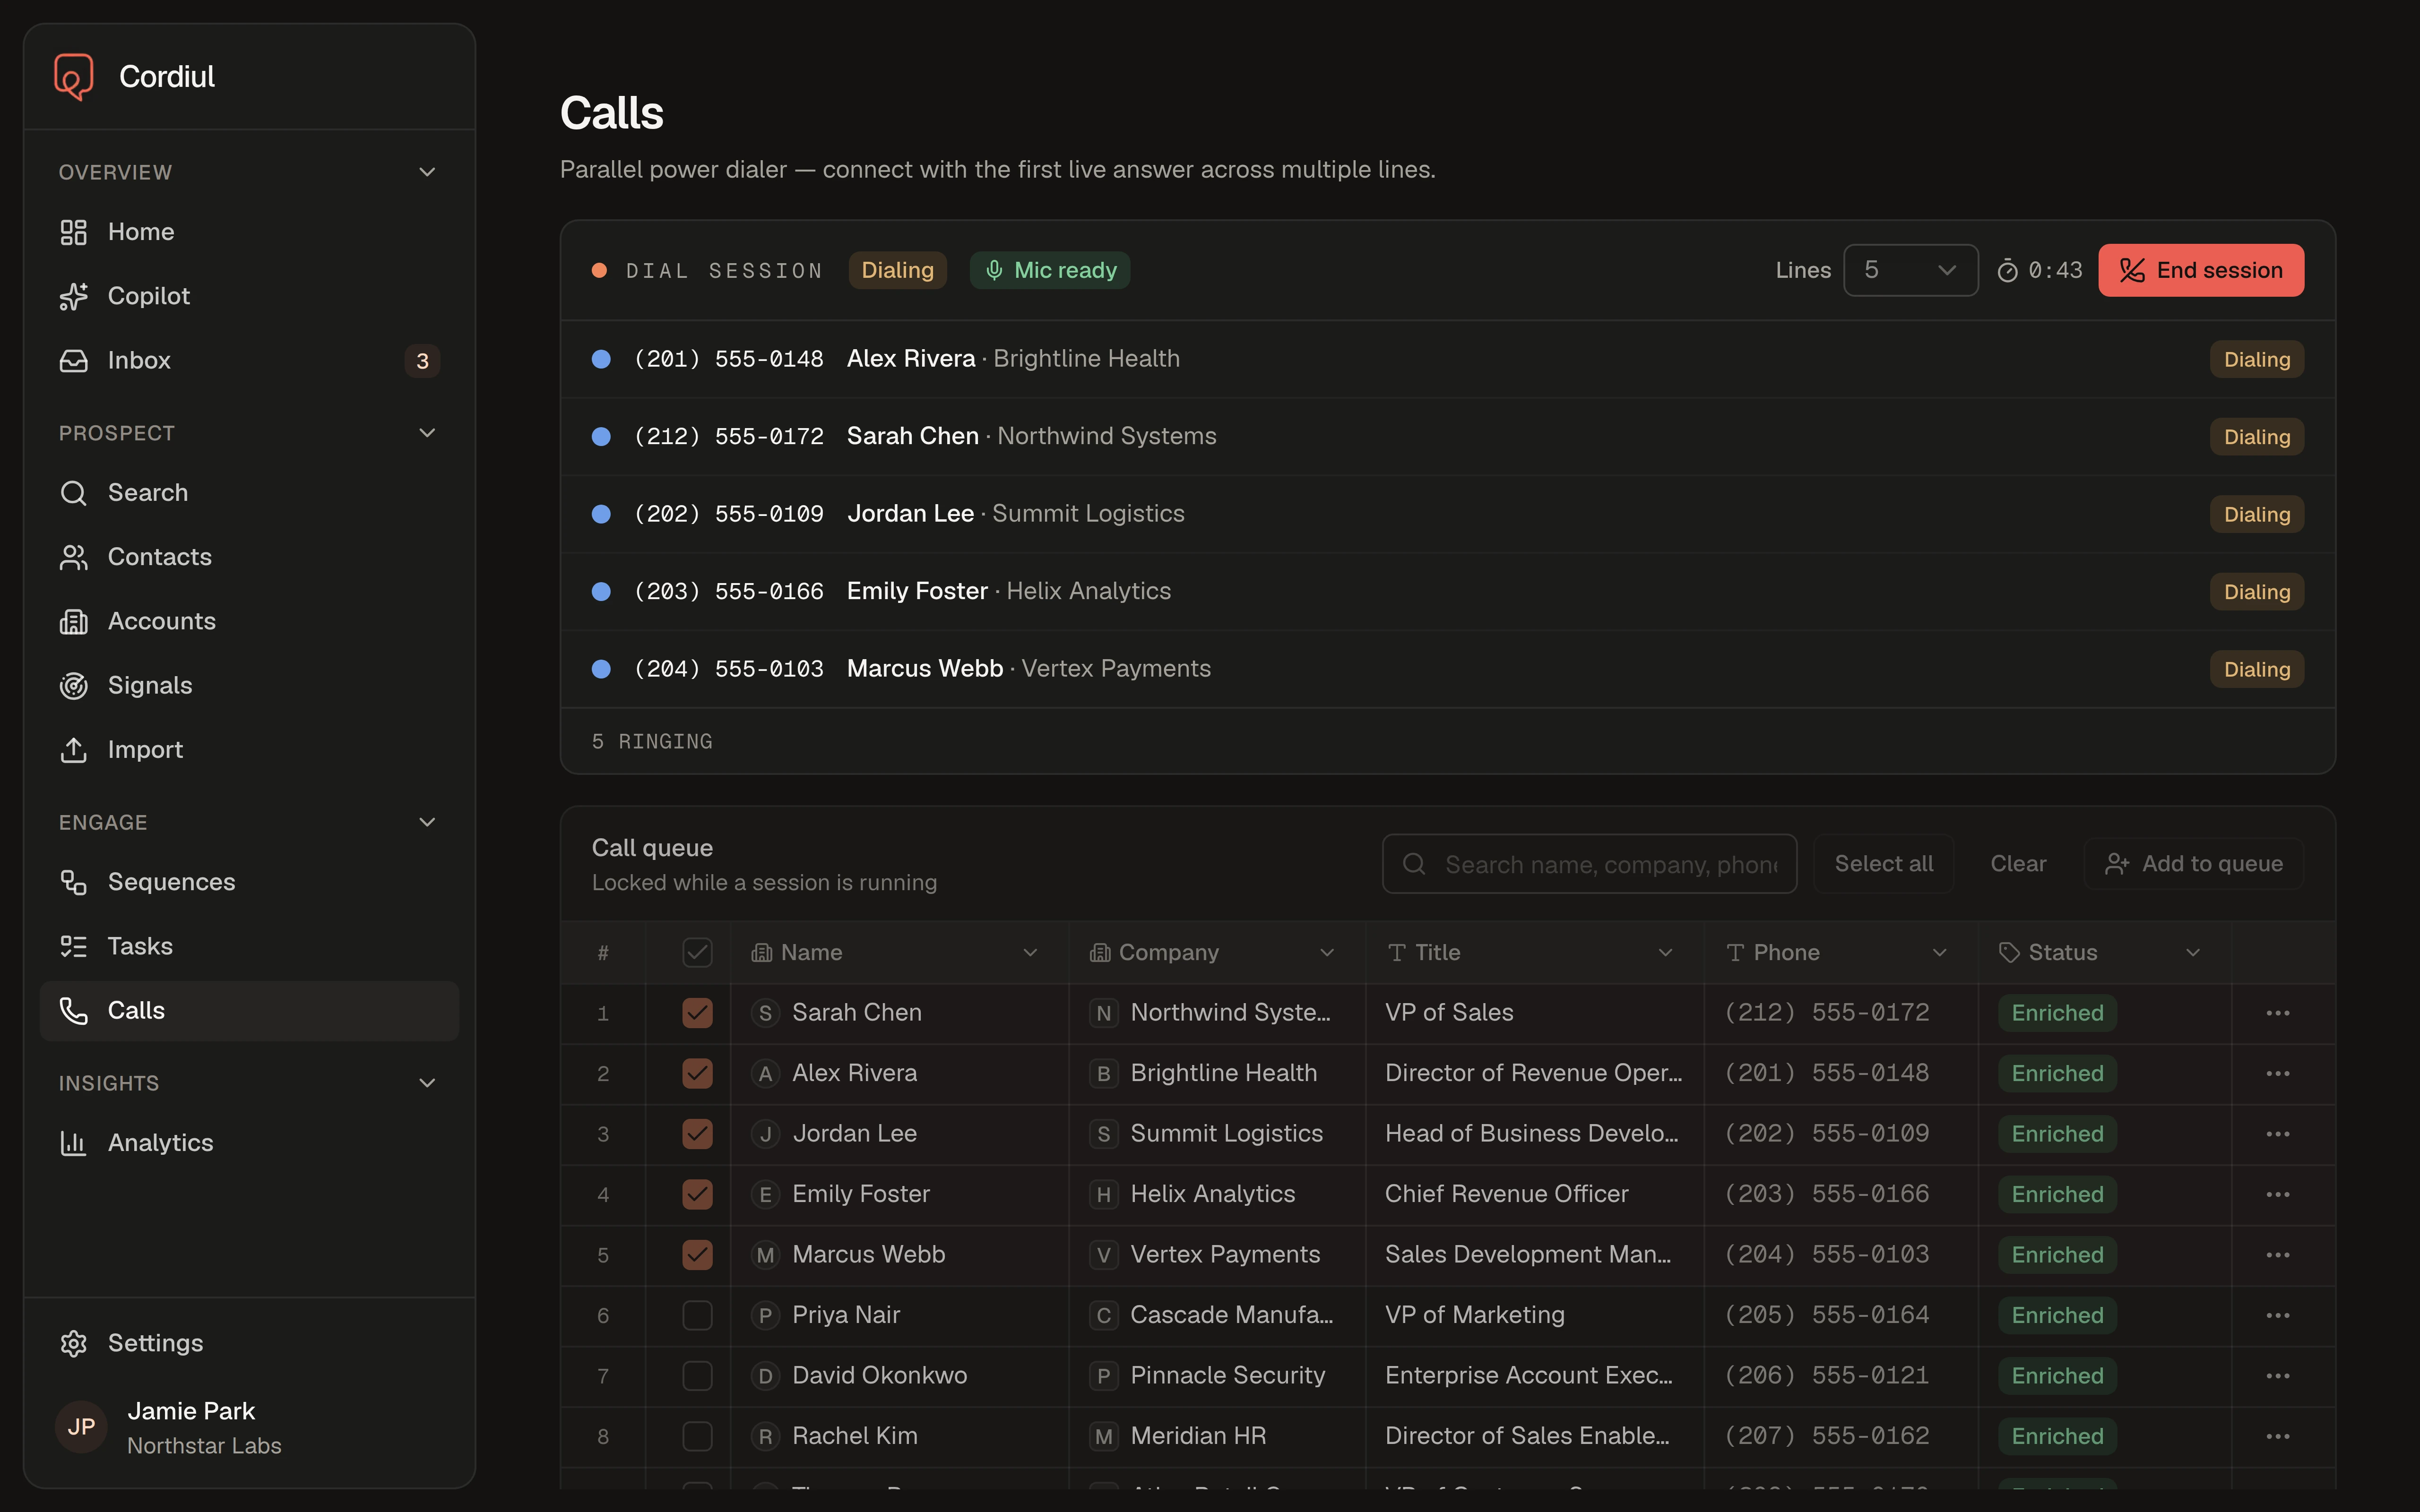The width and height of the screenshot is (2420, 1512).
Task: Open the Lines count dropdown
Action: point(1910,270)
